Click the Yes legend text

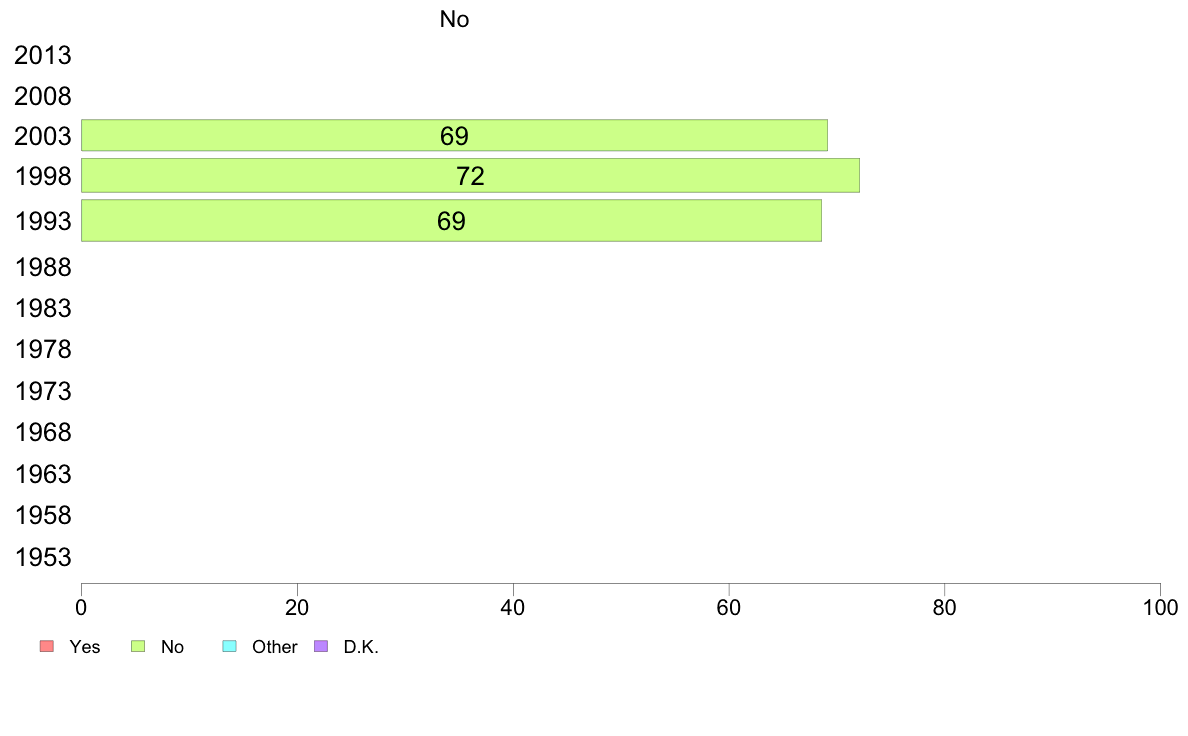tap(85, 647)
